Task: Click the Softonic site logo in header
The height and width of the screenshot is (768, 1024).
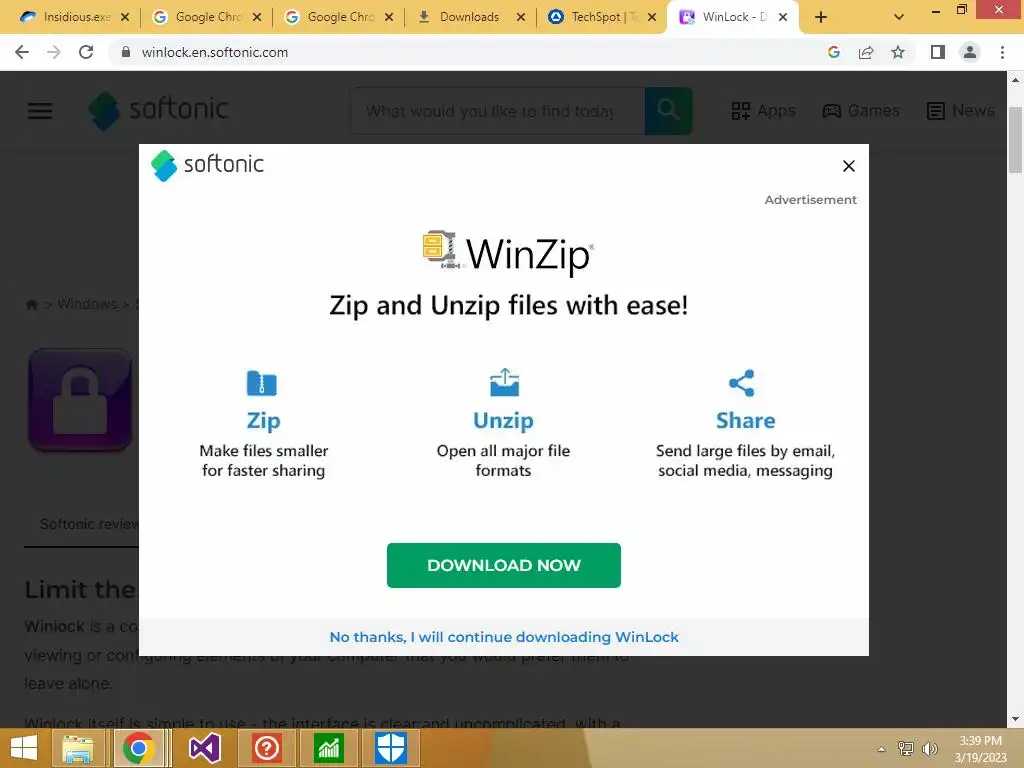Action: (159, 110)
